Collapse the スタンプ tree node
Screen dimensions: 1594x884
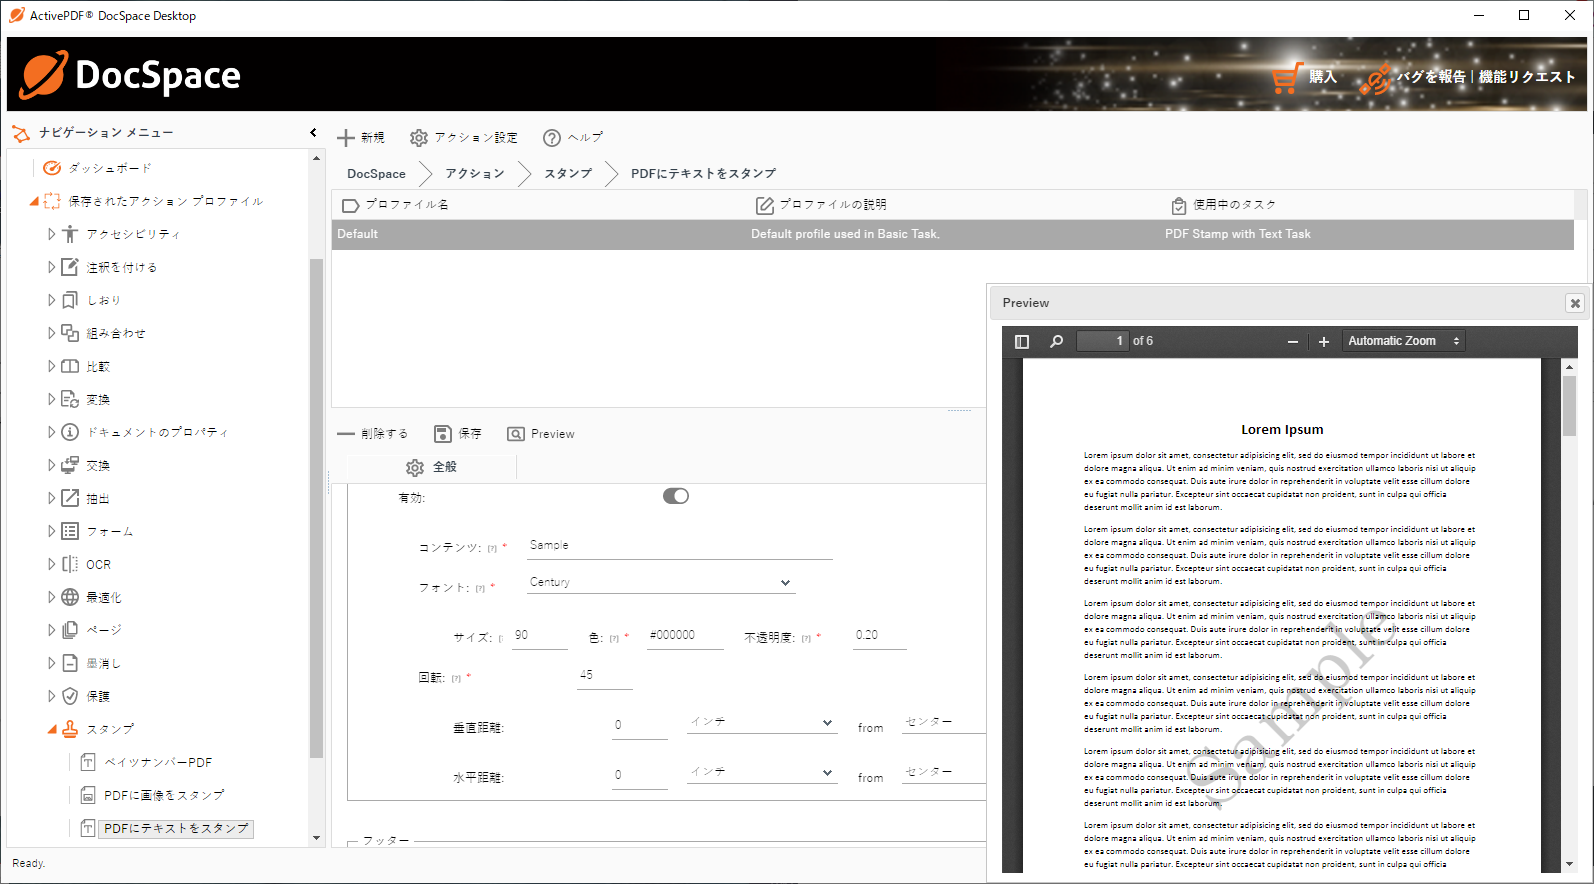pyautogui.click(x=52, y=729)
